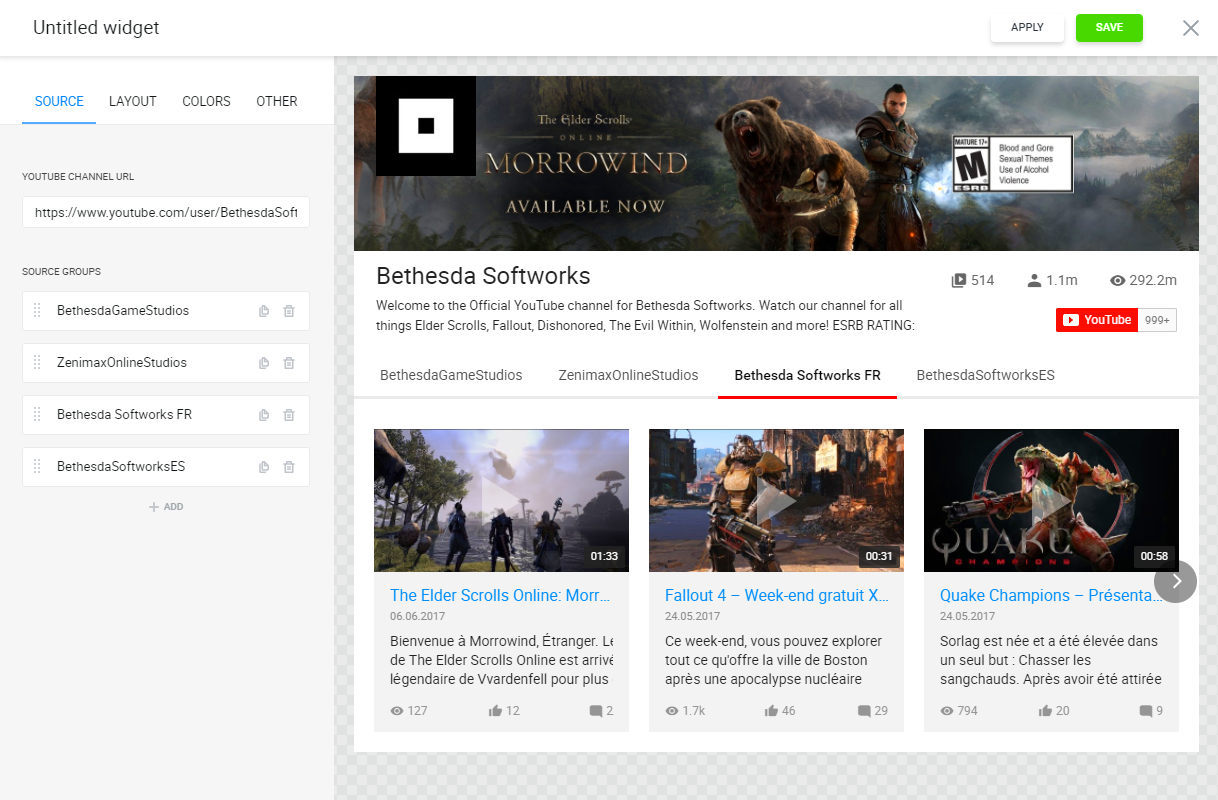The height and width of the screenshot is (800, 1218).
Task: Subscribe via the red YouTube button
Action: pos(1097,320)
